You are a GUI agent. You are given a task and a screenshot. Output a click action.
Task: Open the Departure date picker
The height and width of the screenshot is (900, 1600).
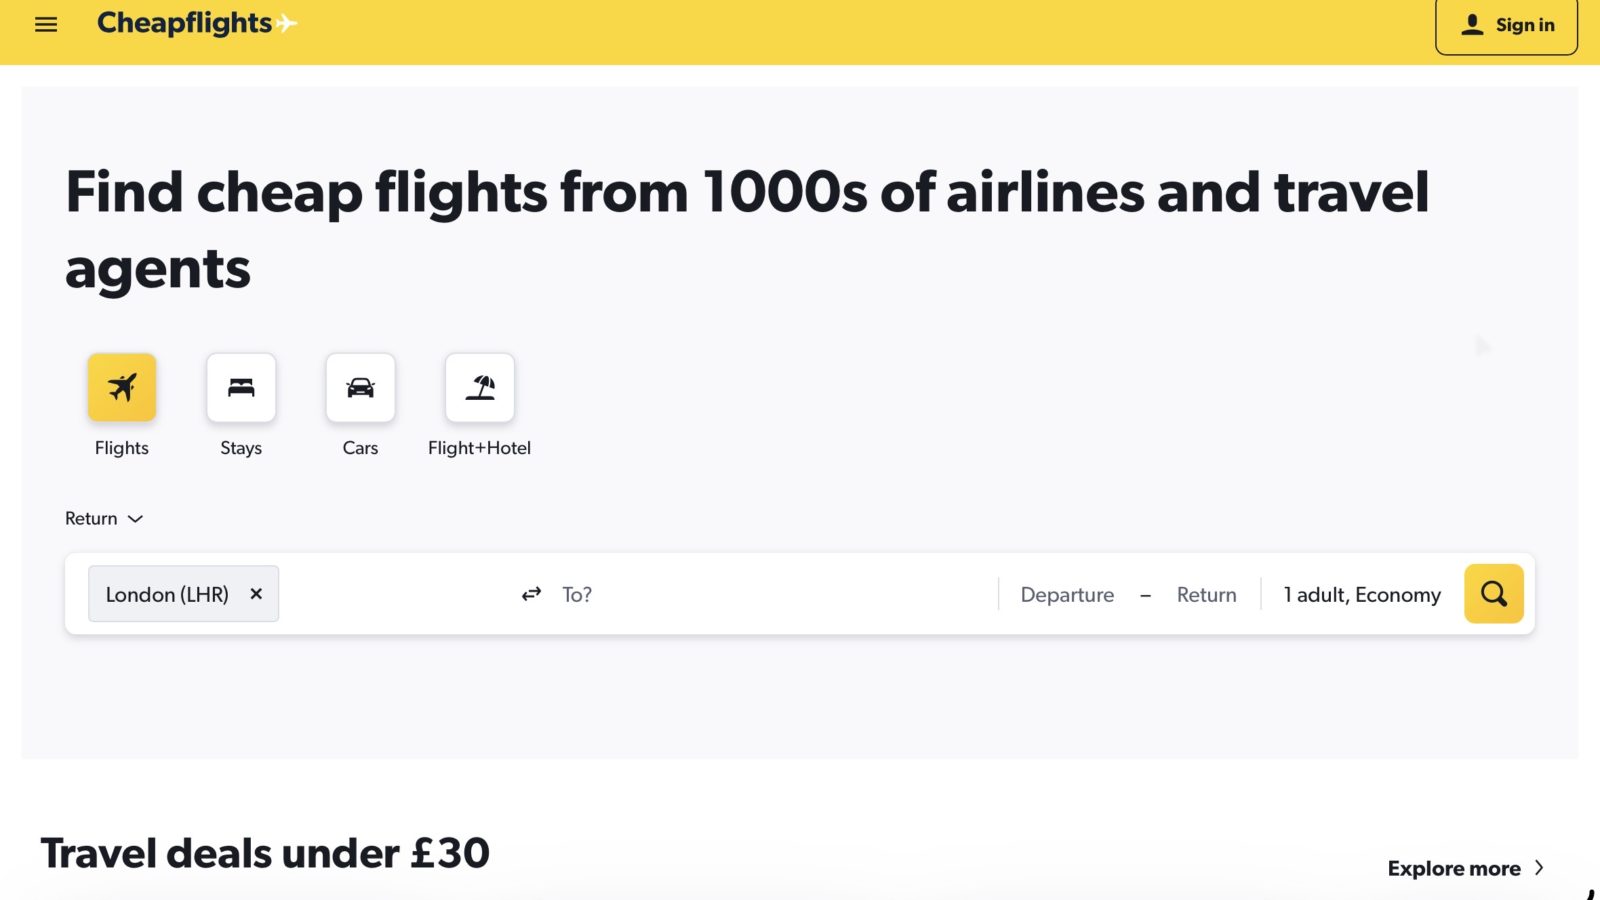pyautogui.click(x=1067, y=595)
